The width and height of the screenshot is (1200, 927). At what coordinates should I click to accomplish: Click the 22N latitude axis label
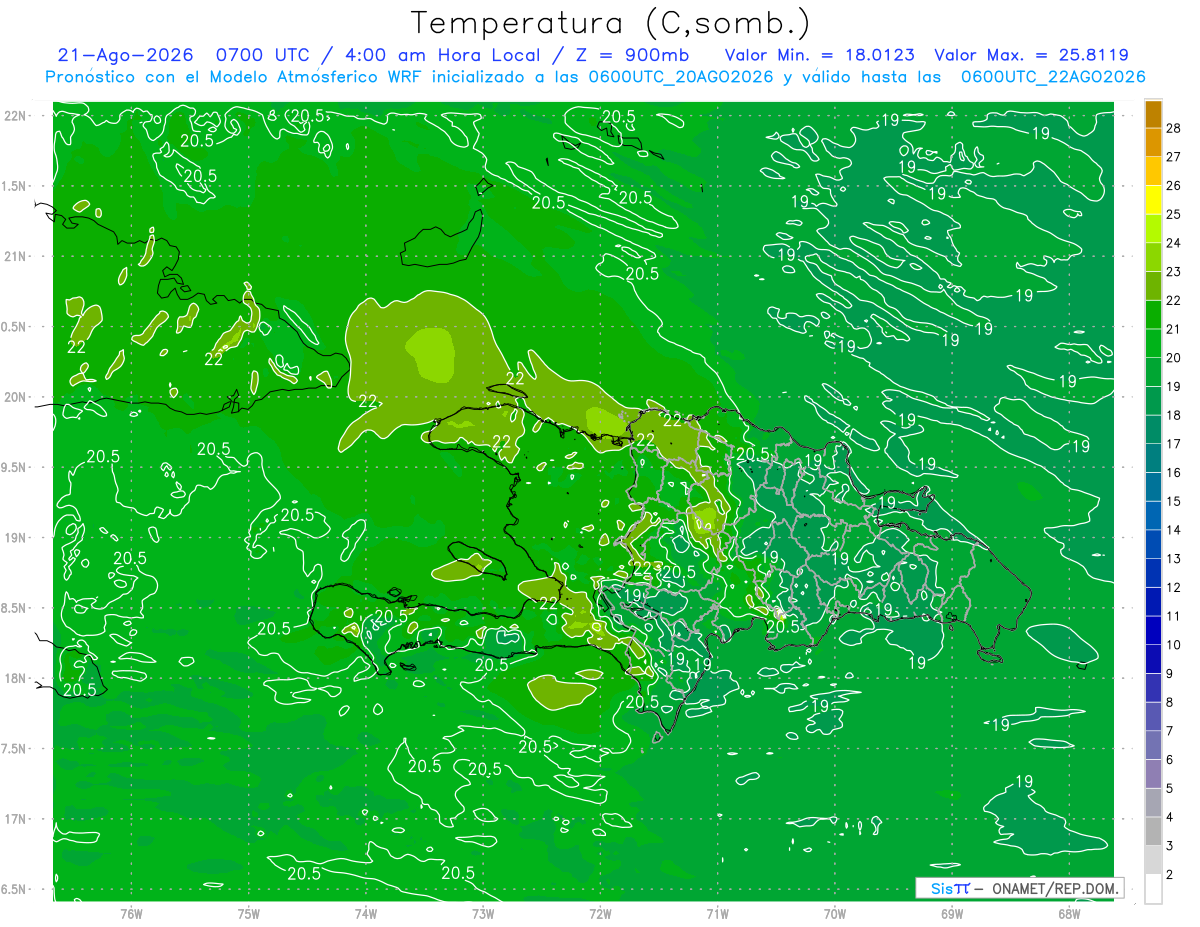[x=16, y=115]
